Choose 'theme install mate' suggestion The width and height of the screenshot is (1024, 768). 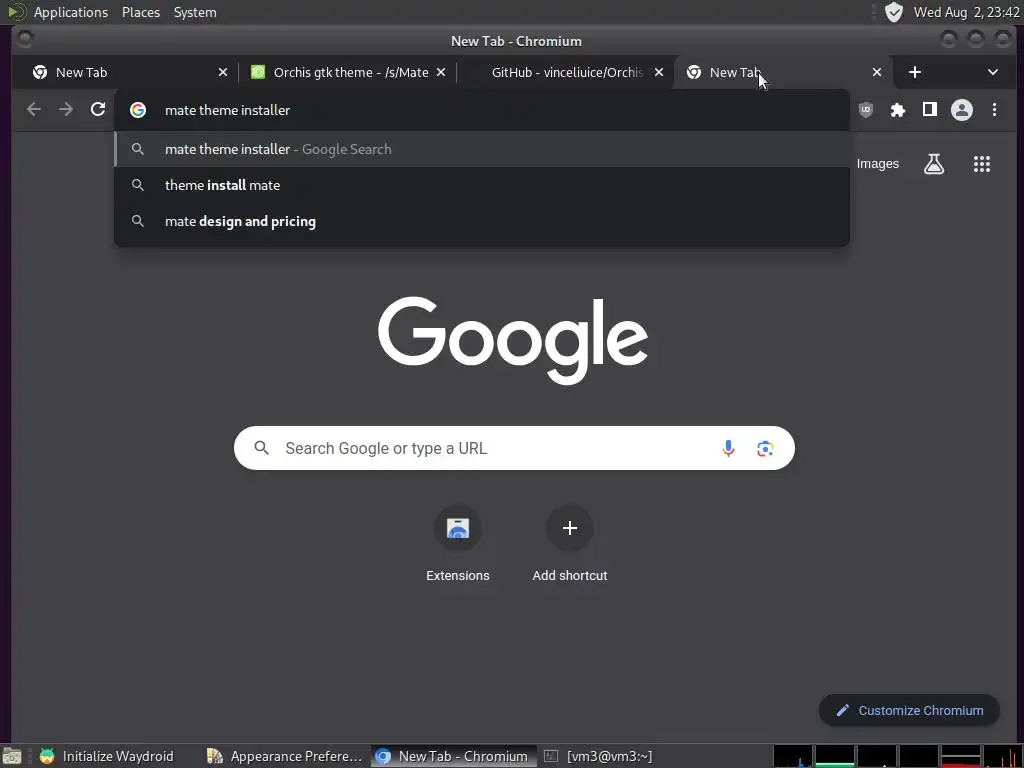pyautogui.click(x=482, y=185)
